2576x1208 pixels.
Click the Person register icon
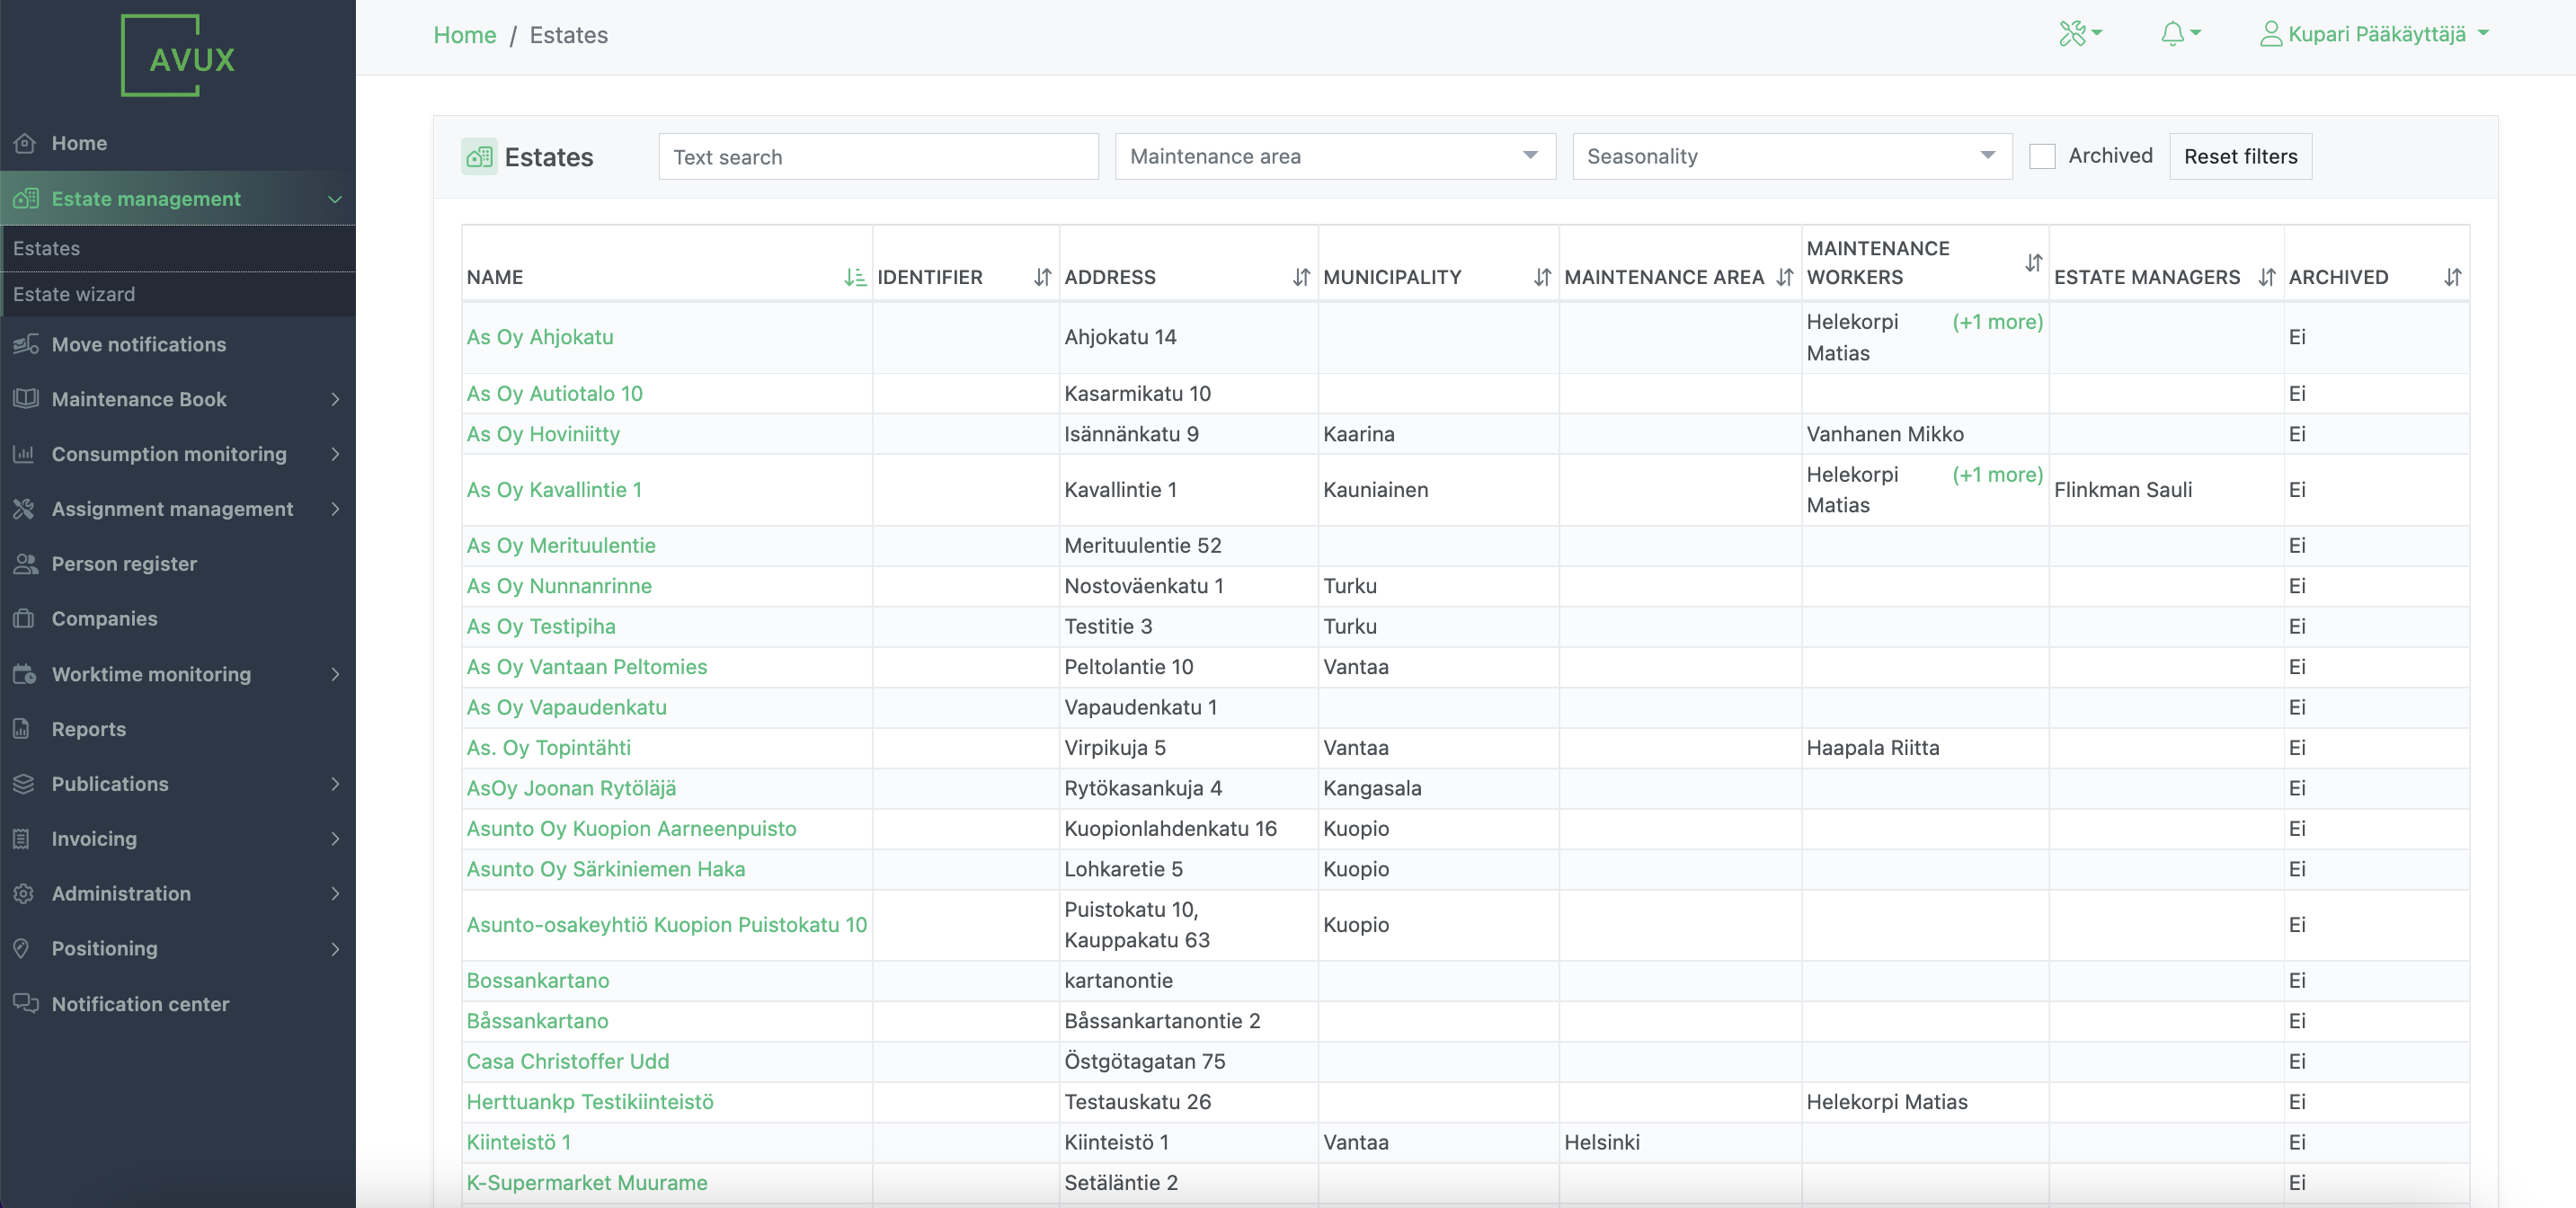(25, 563)
